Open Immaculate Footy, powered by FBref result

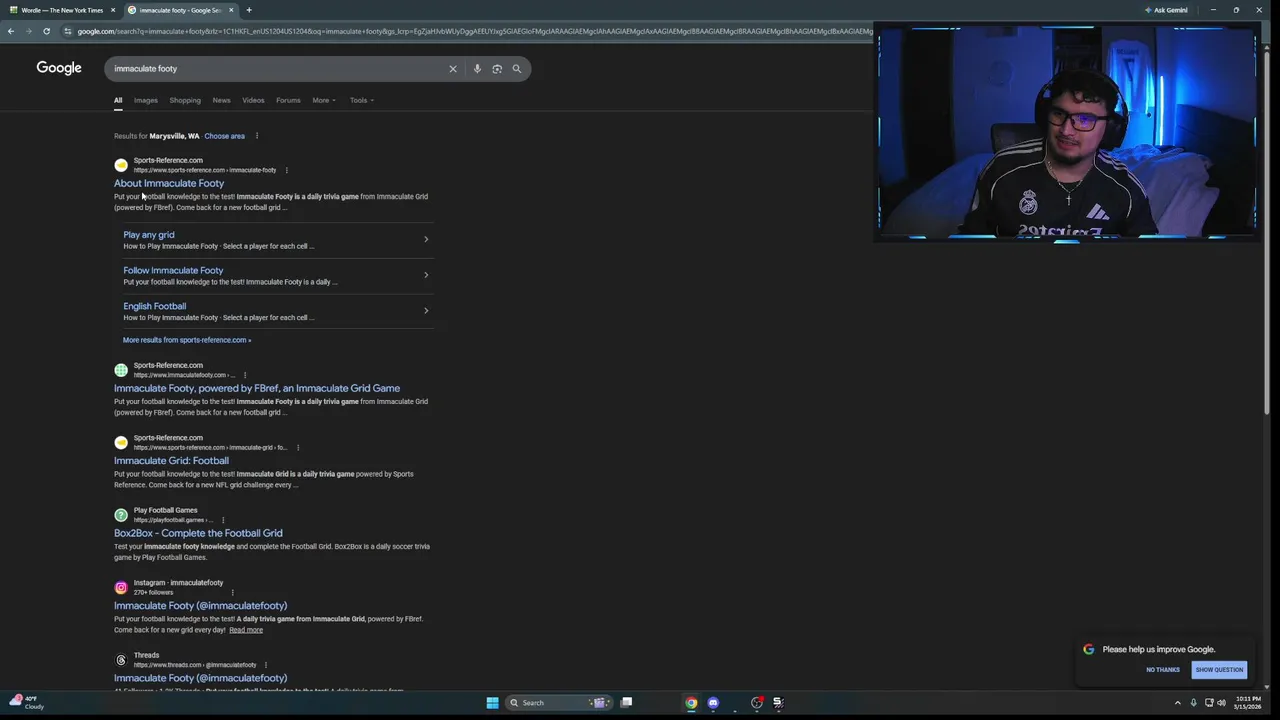coord(257,388)
